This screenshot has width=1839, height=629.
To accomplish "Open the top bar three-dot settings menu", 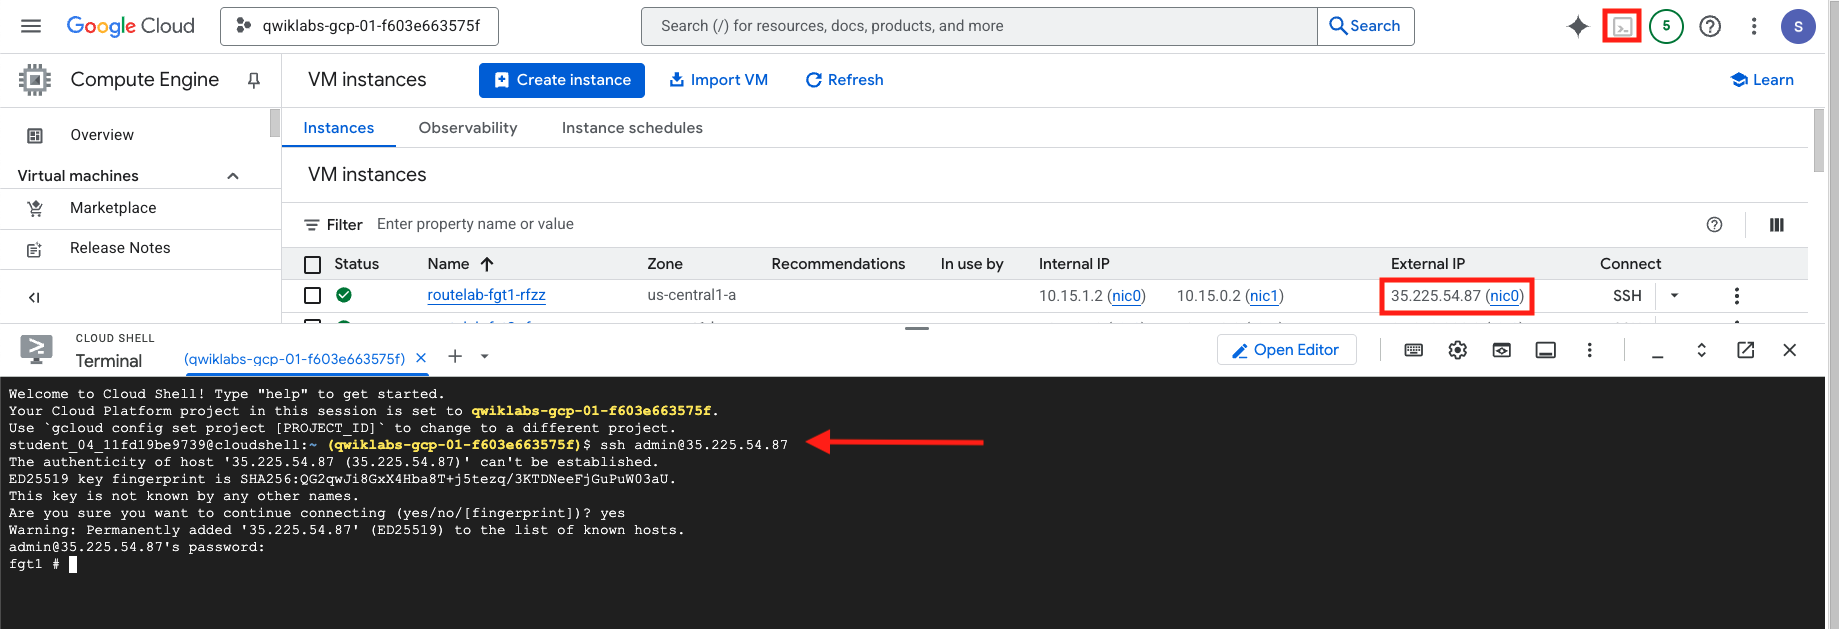I will pyautogui.click(x=1754, y=26).
